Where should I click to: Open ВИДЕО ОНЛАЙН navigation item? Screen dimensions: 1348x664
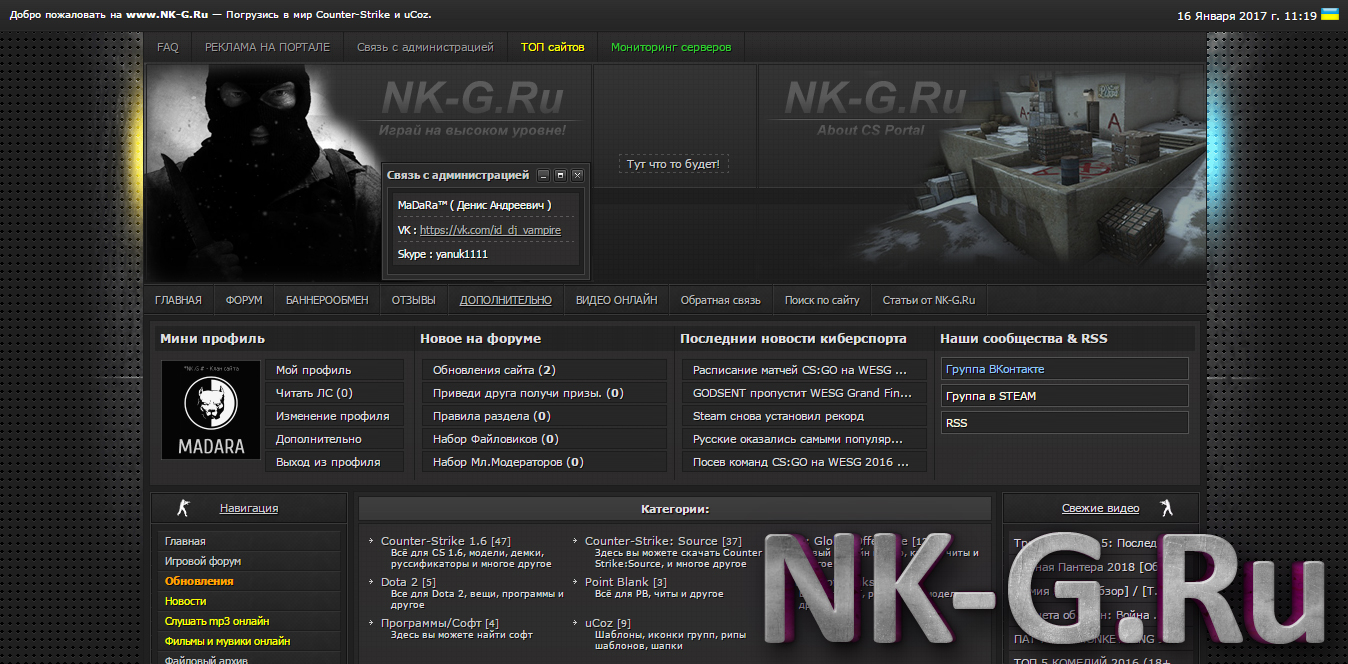pos(617,300)
